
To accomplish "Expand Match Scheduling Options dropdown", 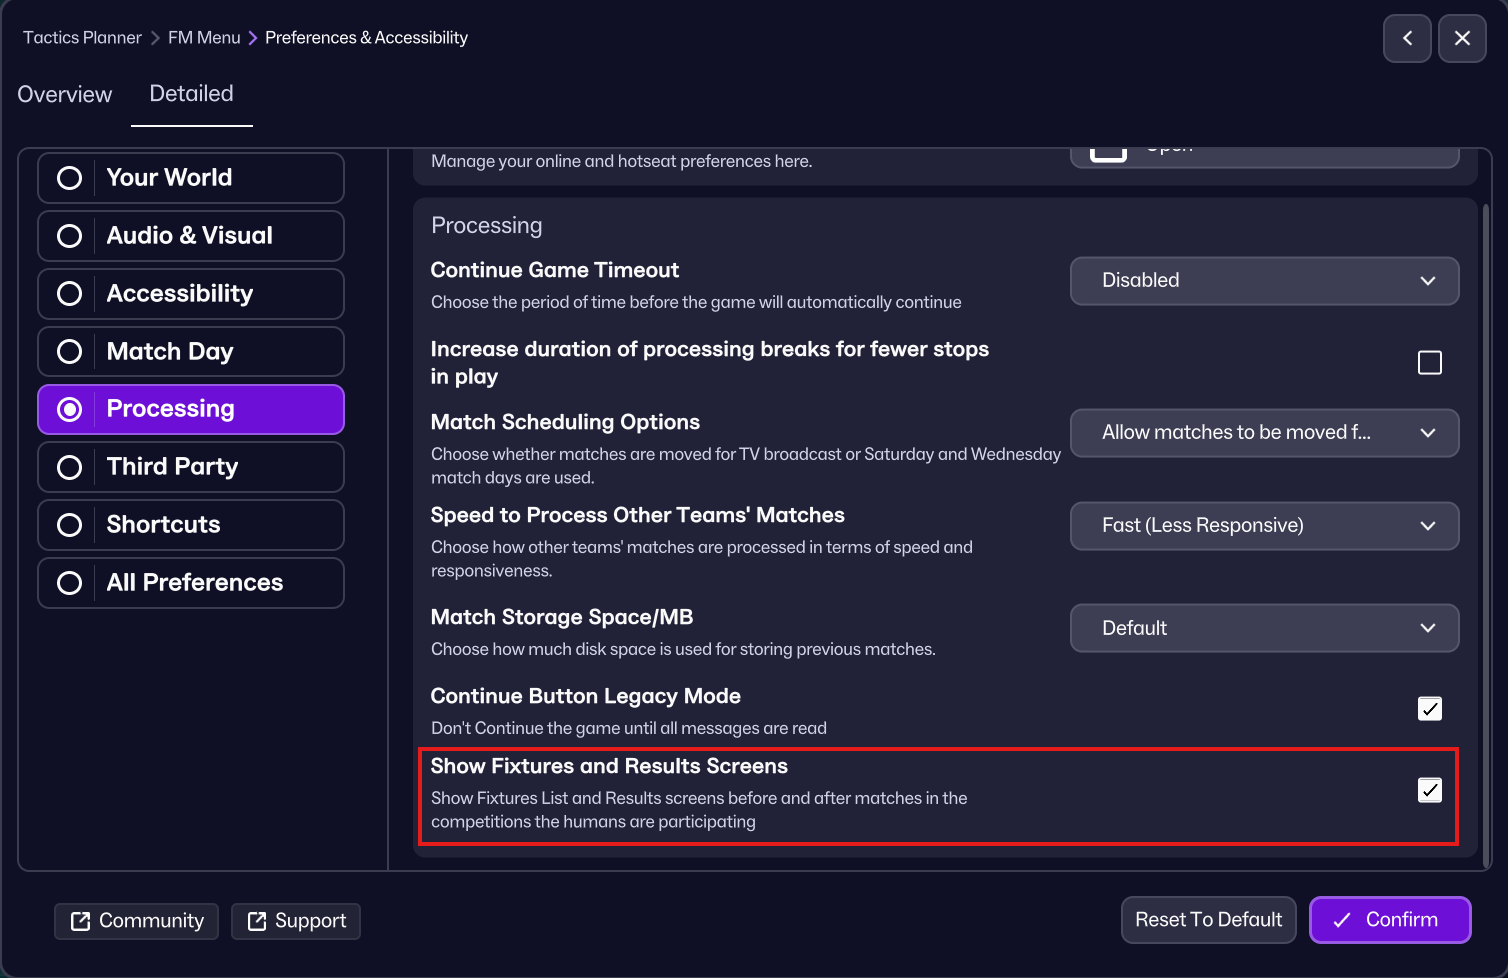I will 1264,433.
